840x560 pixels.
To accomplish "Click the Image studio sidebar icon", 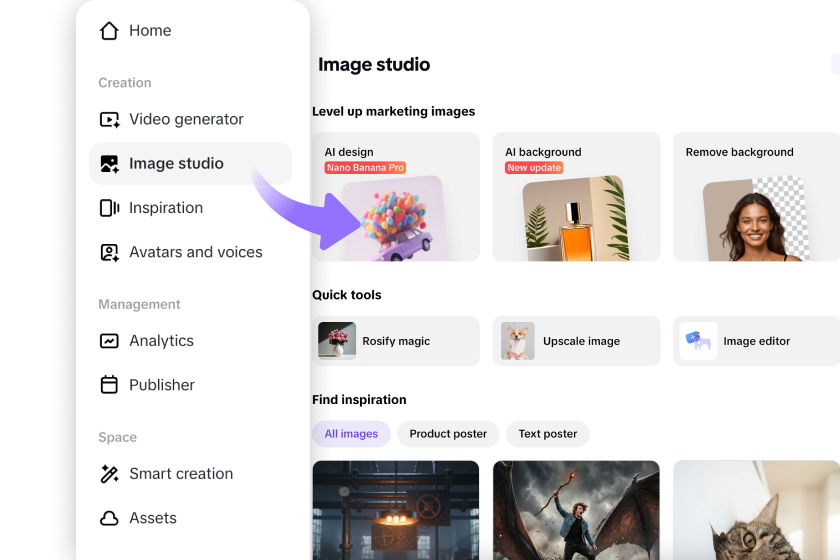I will click(x=109, y=163).
